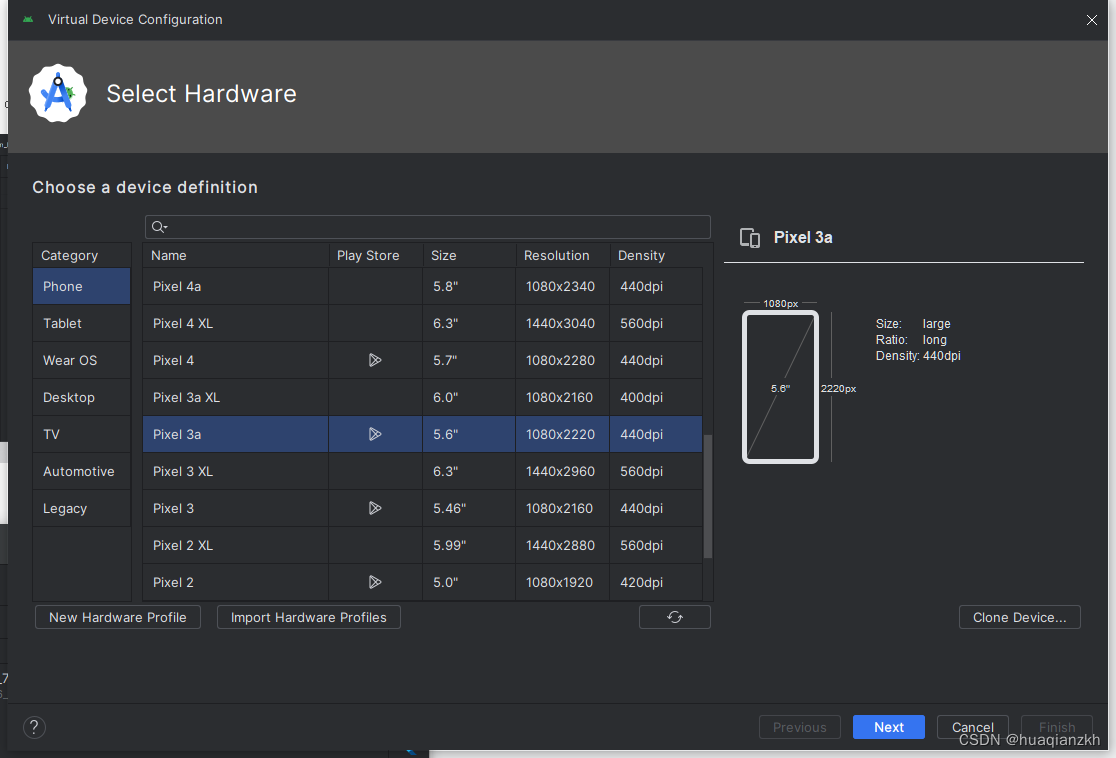This screenshot has height=758, width=1116.
Task: Click the help question mark icon
Action: pyautogui.click(x=34, y=727)
